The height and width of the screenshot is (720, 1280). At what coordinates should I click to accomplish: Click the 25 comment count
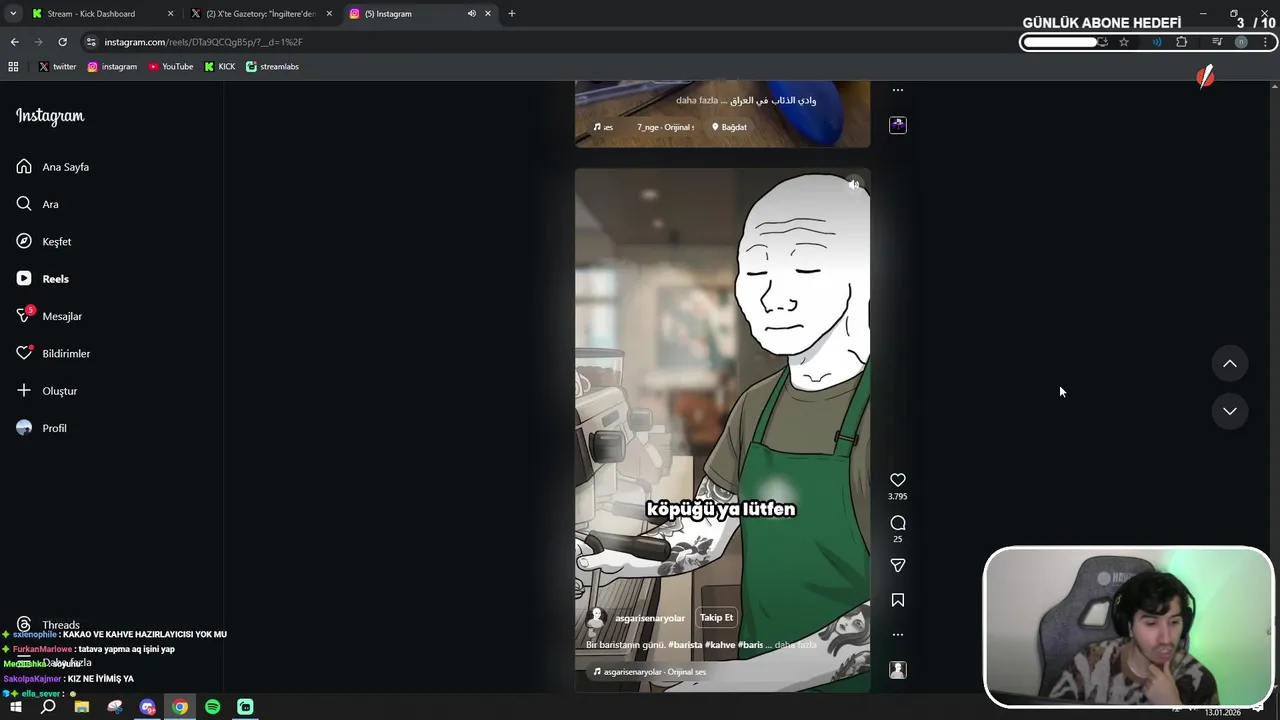pyautogui.click(x=898, y=539)
